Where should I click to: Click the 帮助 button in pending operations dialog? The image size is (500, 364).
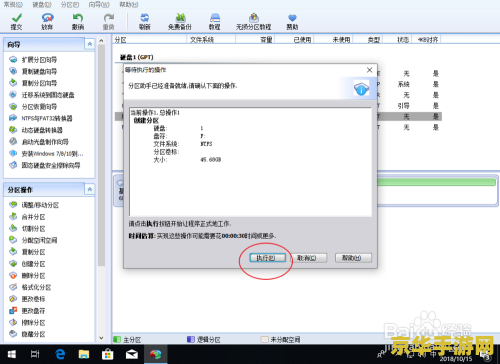(x=353, y=258)
